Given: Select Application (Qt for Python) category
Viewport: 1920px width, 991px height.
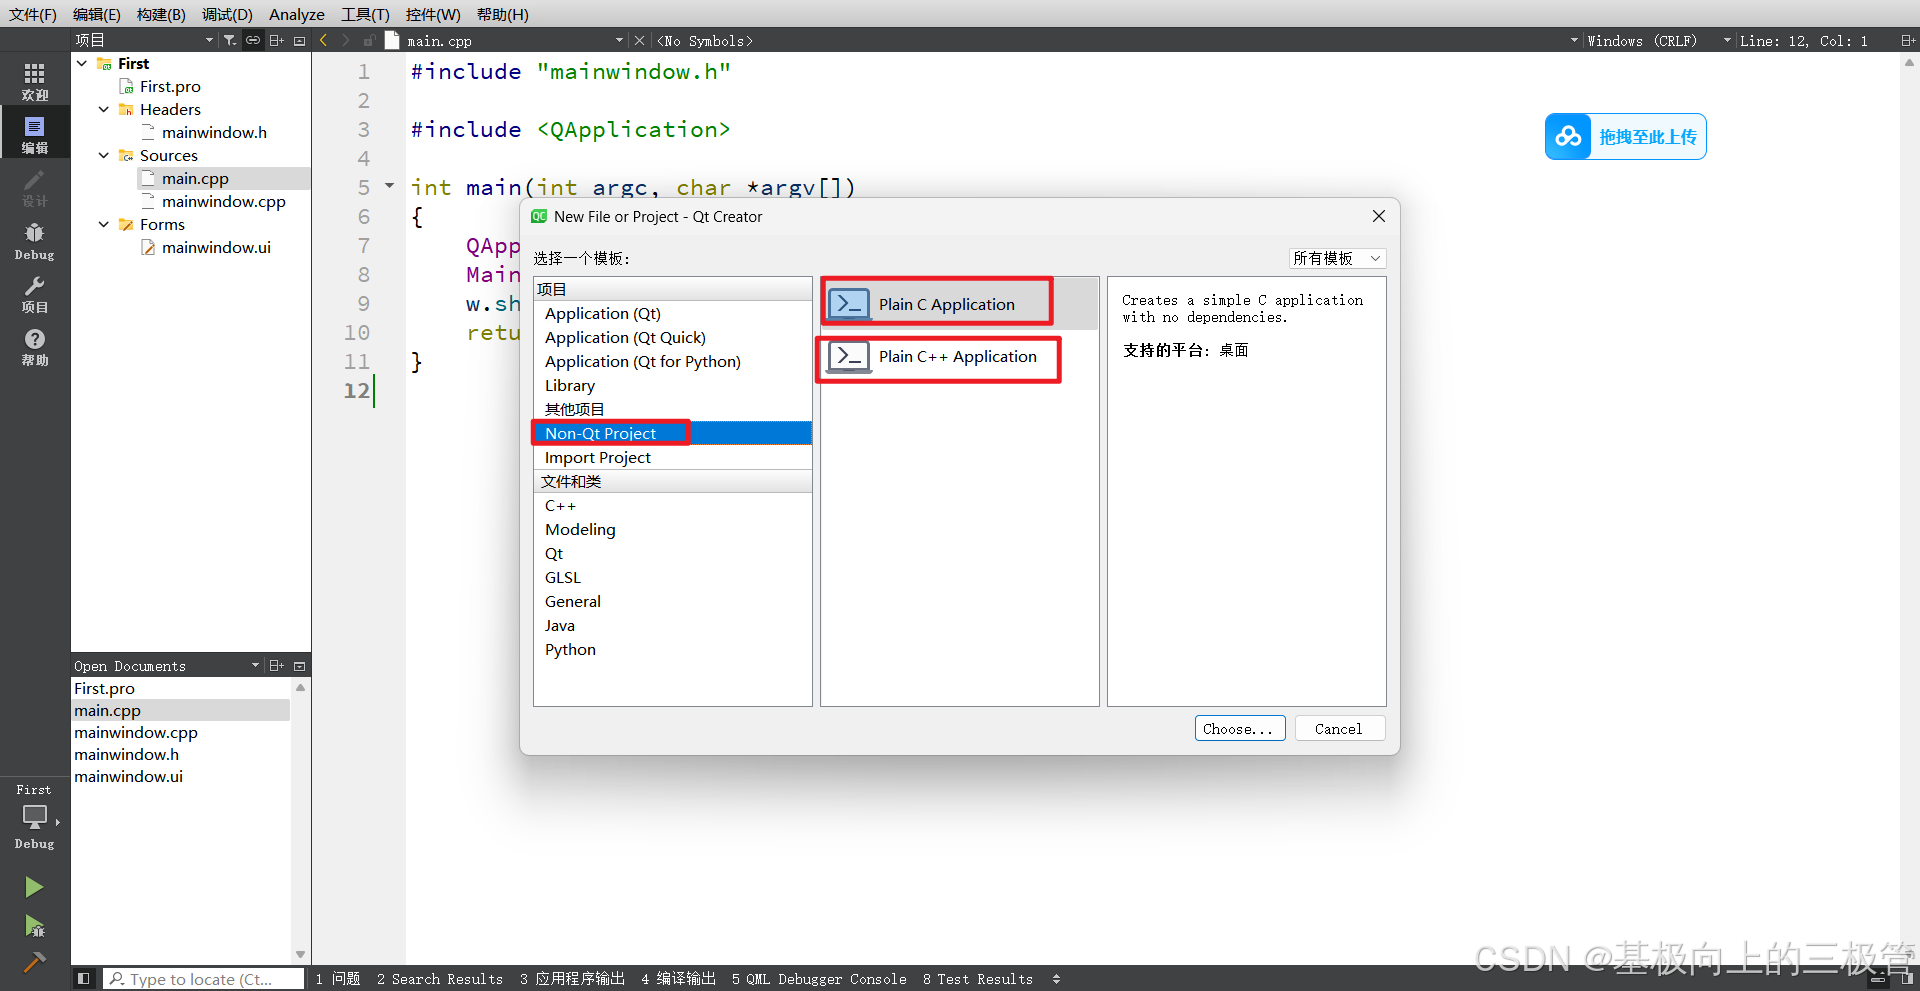Looking at the screenshot, I should pyautogui.click(x=672, y=361).
